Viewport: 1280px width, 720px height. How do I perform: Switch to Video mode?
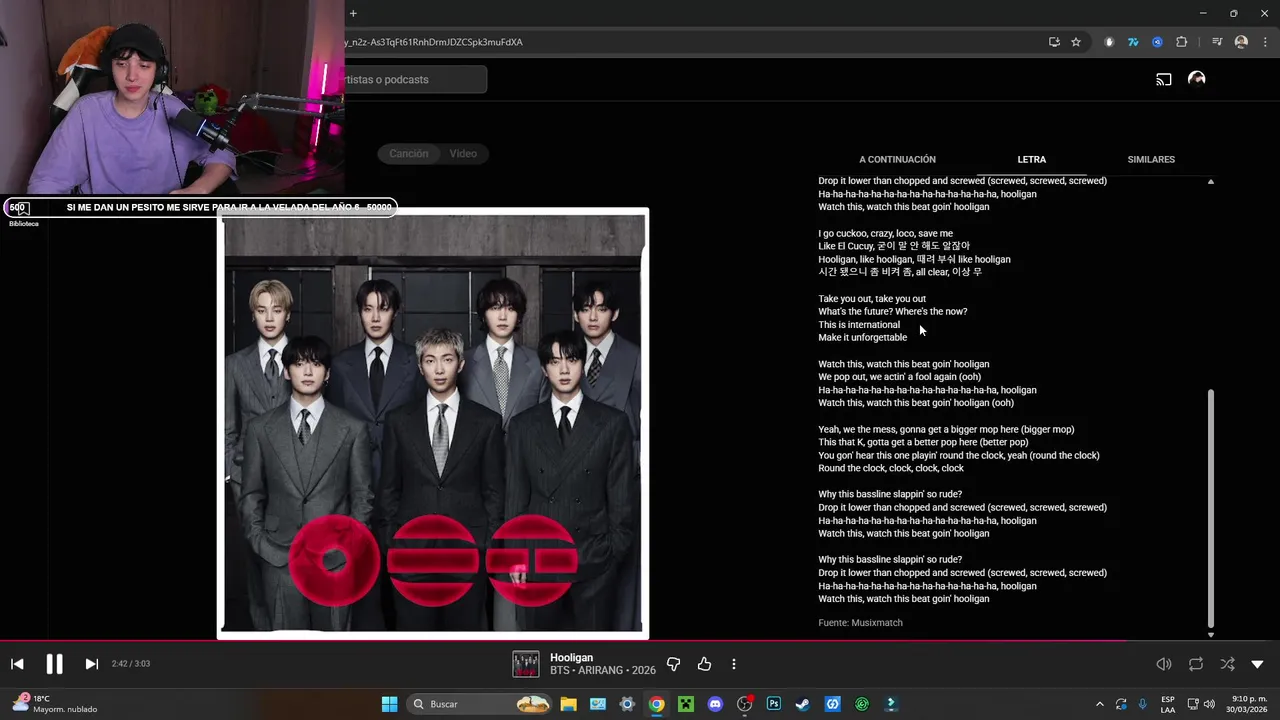[463, 153]
